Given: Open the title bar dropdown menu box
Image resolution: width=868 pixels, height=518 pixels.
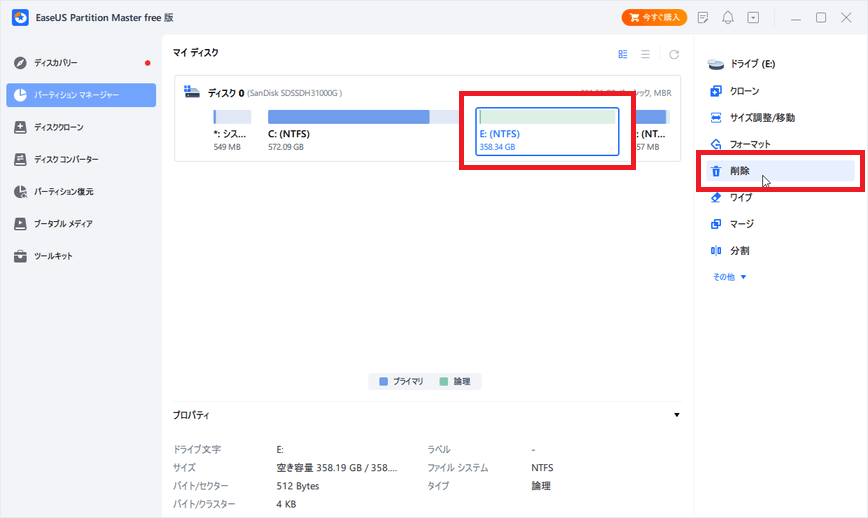Looking at the screenshot, I should [x=753, y=18].
